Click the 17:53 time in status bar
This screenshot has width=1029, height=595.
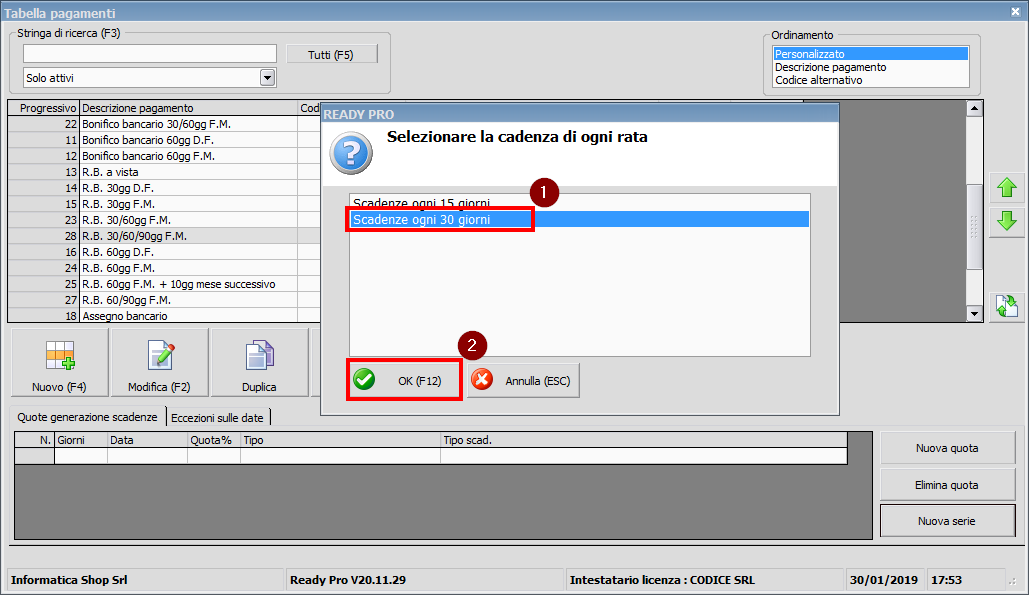tap(946, 580)
